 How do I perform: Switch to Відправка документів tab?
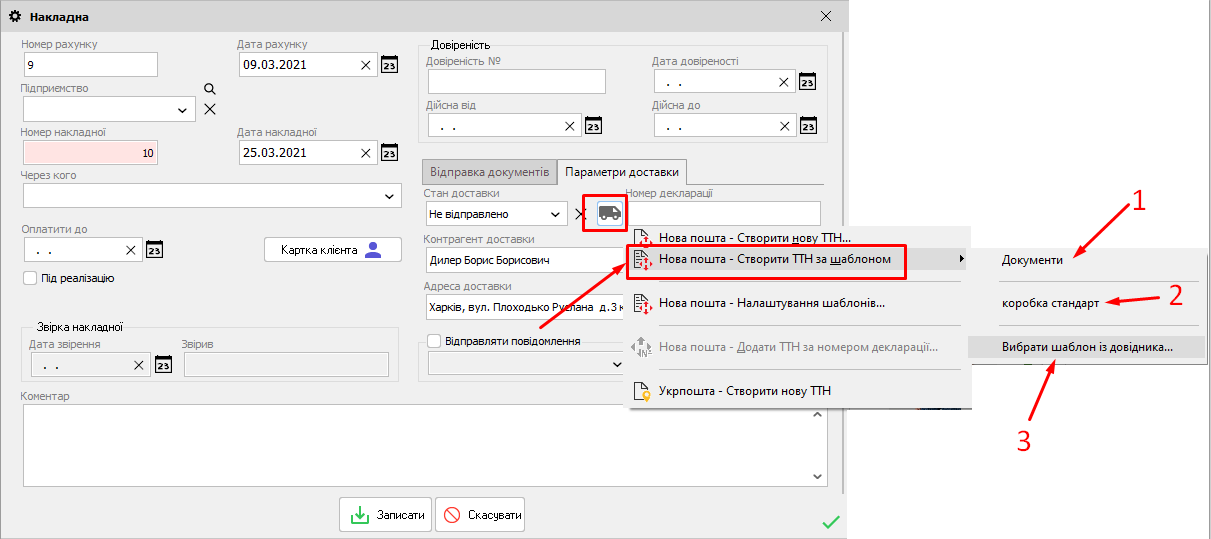pyautogui.click(x=487, y=171)
